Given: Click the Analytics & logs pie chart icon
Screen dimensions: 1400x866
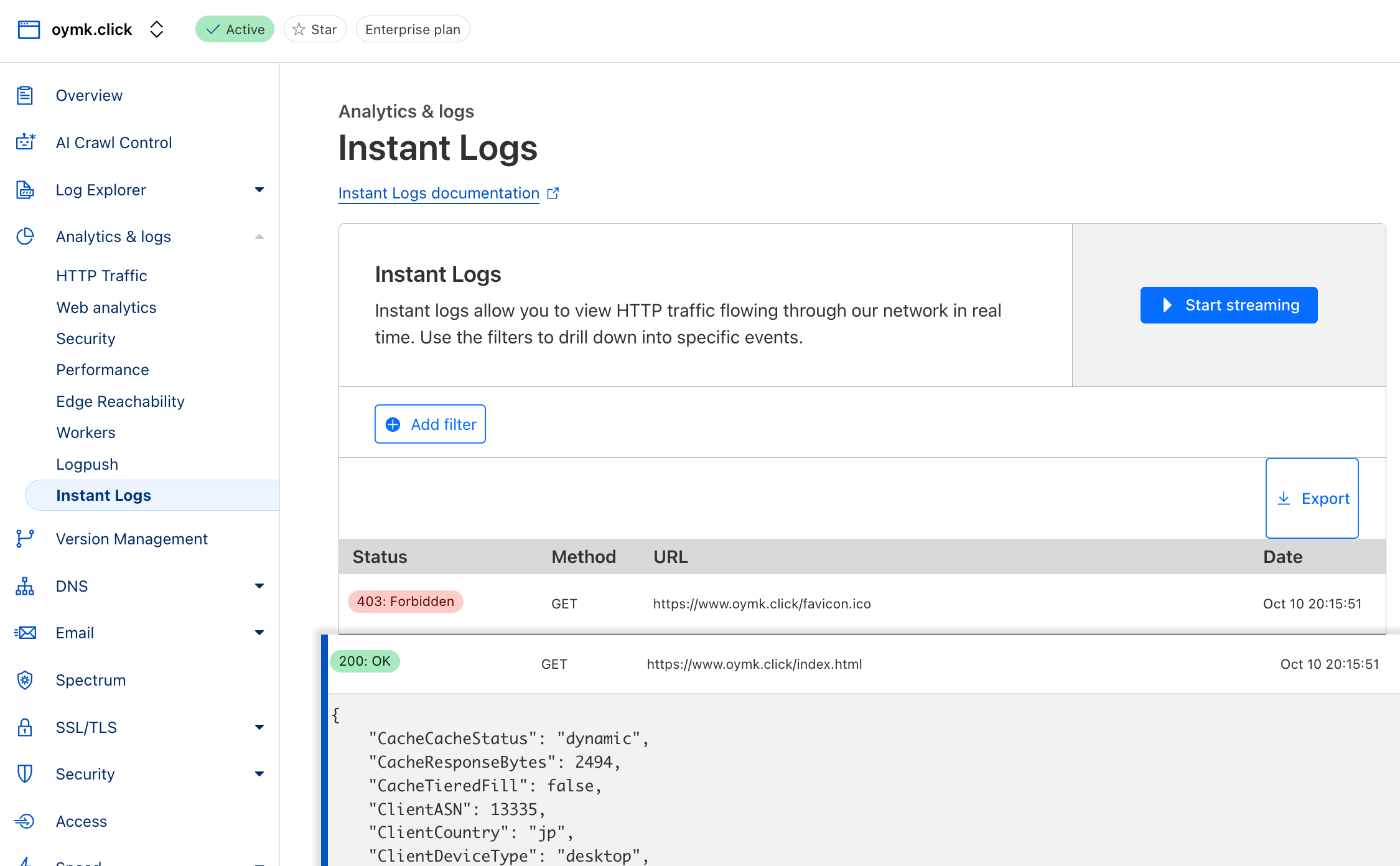Looking at the screenshot, I should click(26, 237).
